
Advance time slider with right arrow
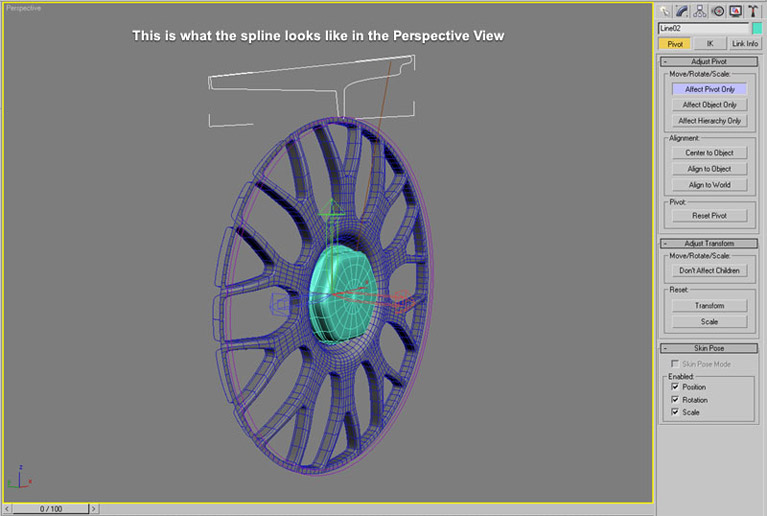[94, 509]
